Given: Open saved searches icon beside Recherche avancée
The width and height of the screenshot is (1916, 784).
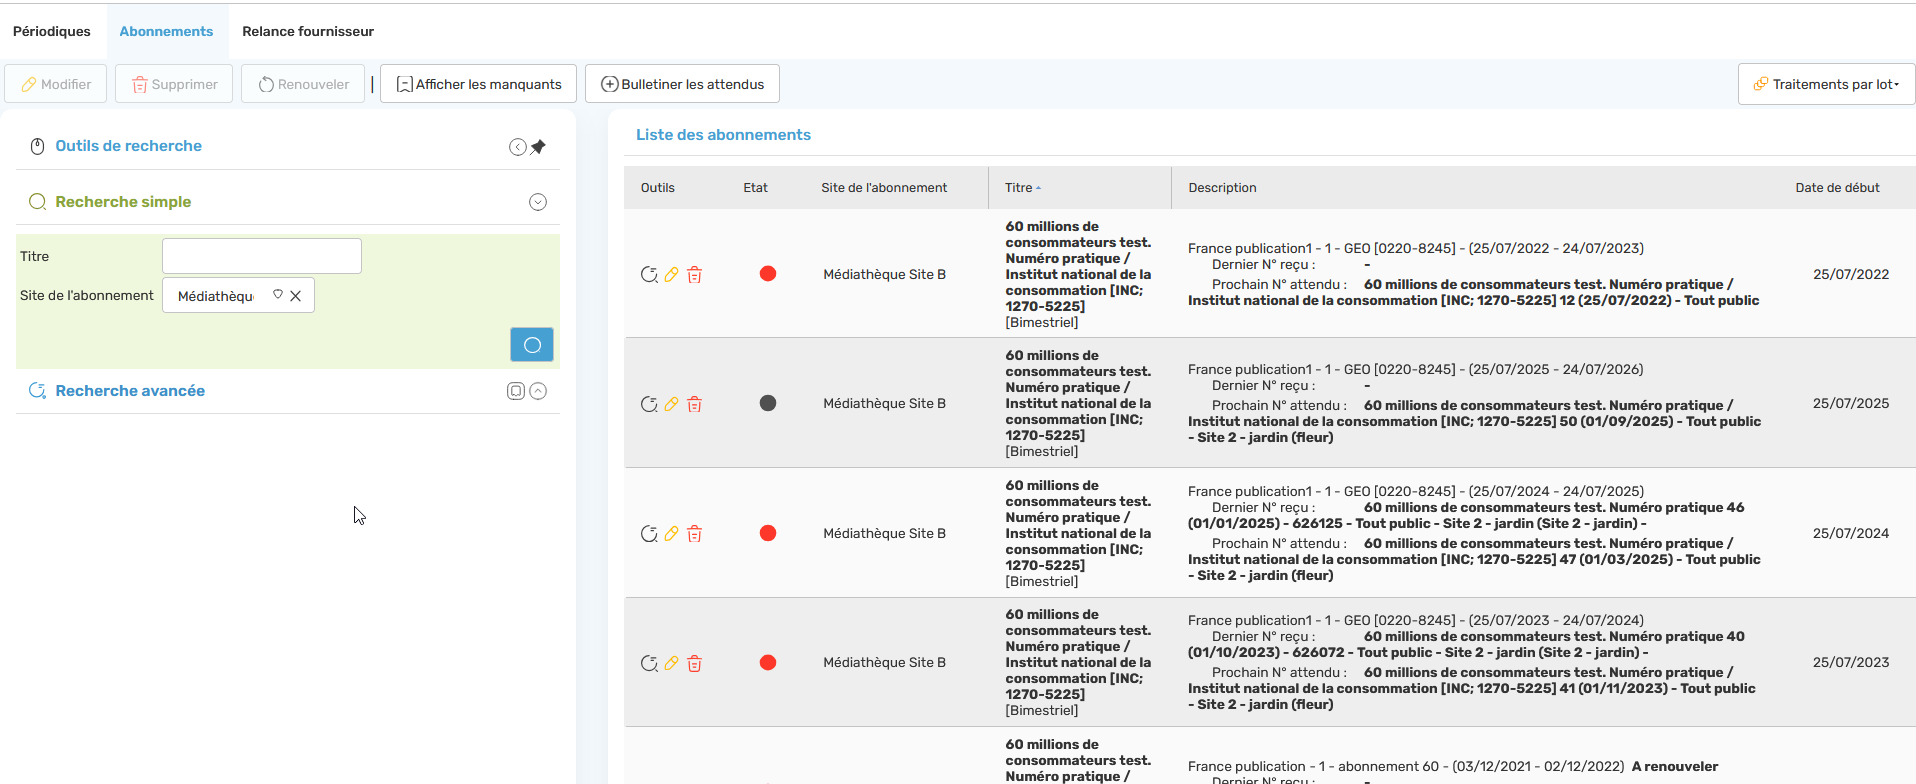Looking at the screenshot, I should tap(516, 391).
